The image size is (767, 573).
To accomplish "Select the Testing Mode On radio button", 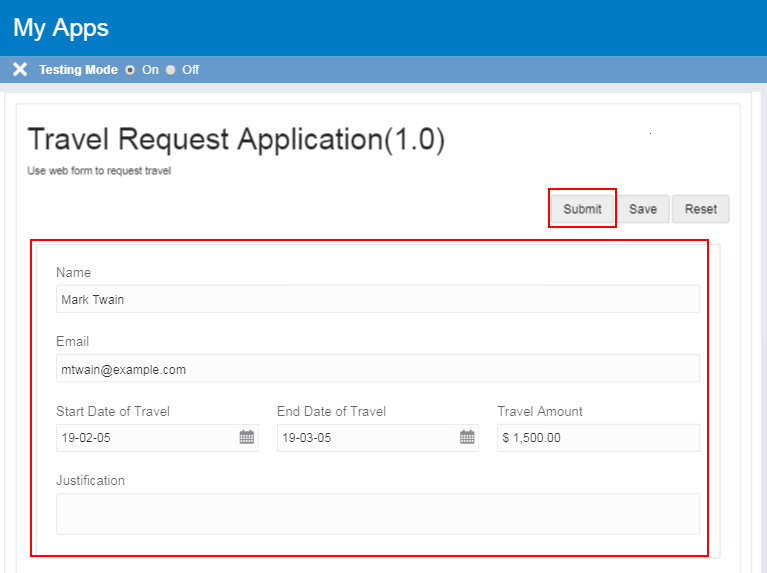I will [129, 70].
